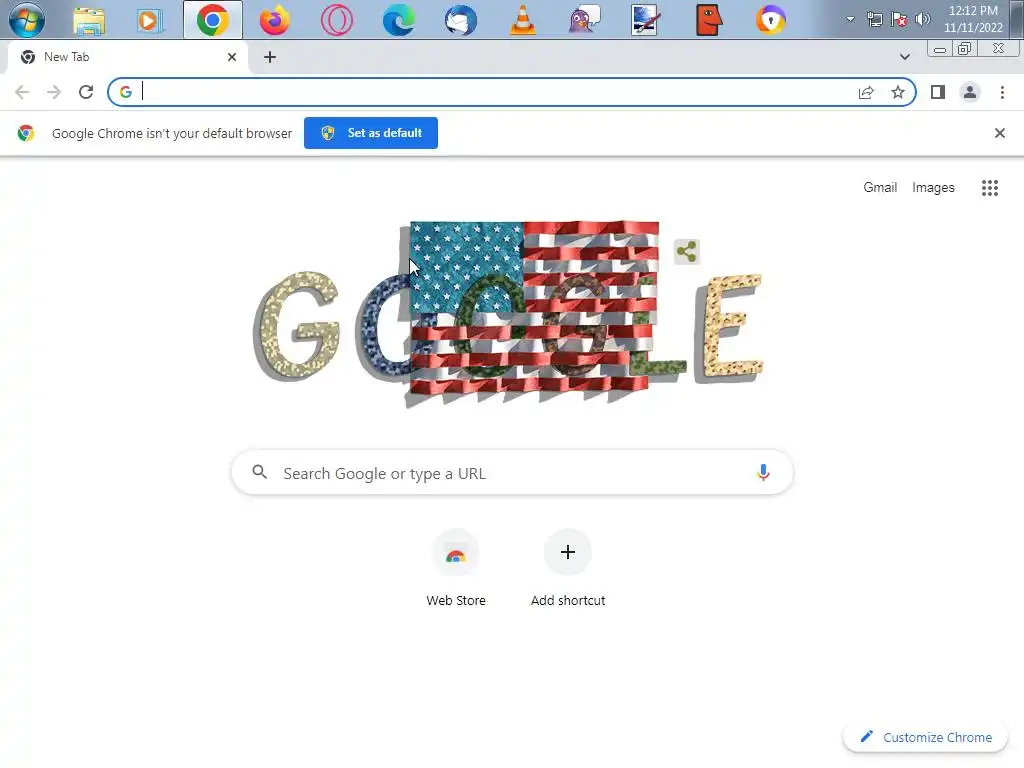1024x768 pixels.
Task: Open VLC media player from the taskbar
Action: (x=522, y=20)
